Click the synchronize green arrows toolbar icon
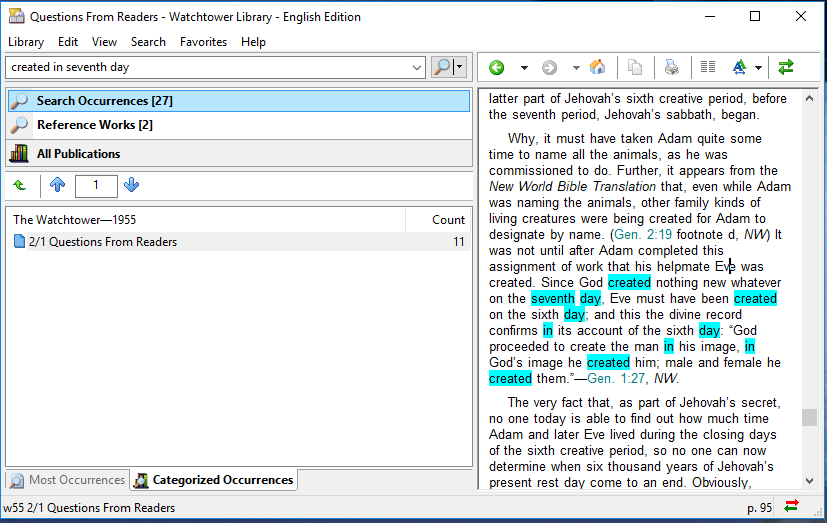This screenshot has width=827, height=523. [786, 68]
